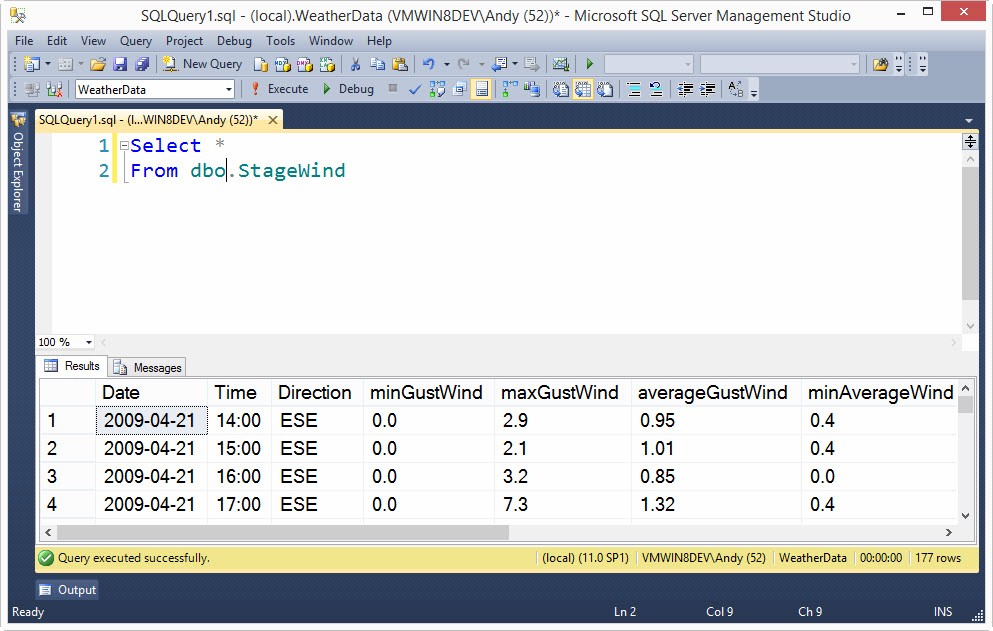Click the Paste clipboard icon

(x=399, y=64)
